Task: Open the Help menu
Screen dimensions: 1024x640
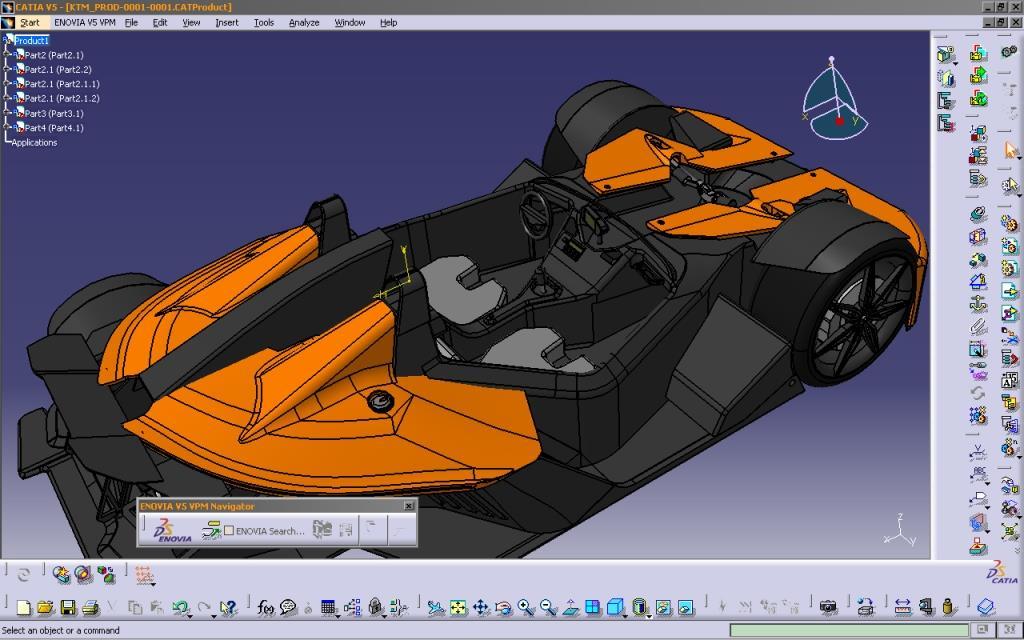Action: [x=388, y=22]
